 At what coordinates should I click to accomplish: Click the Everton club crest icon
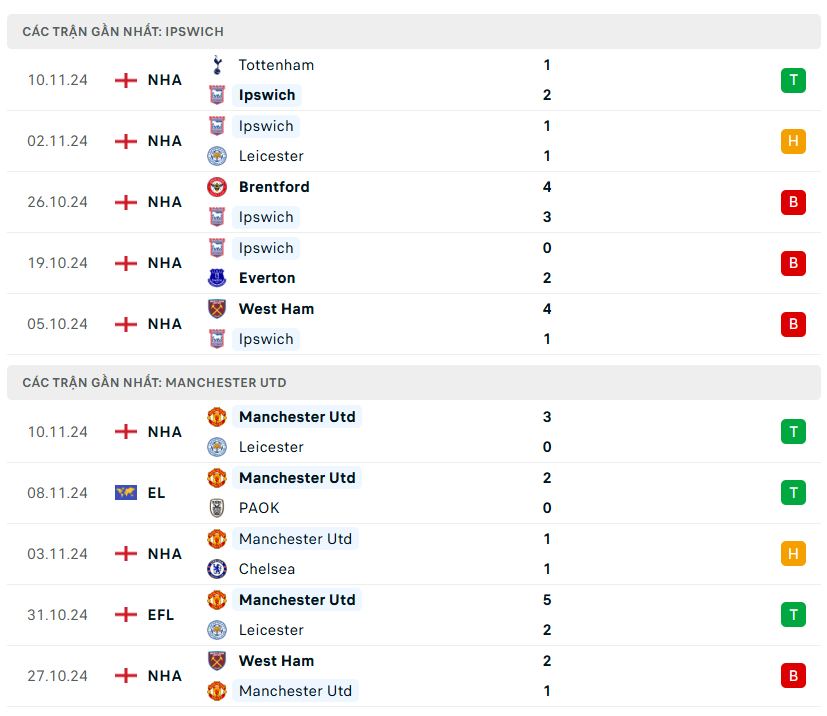[x=217, y=278]
